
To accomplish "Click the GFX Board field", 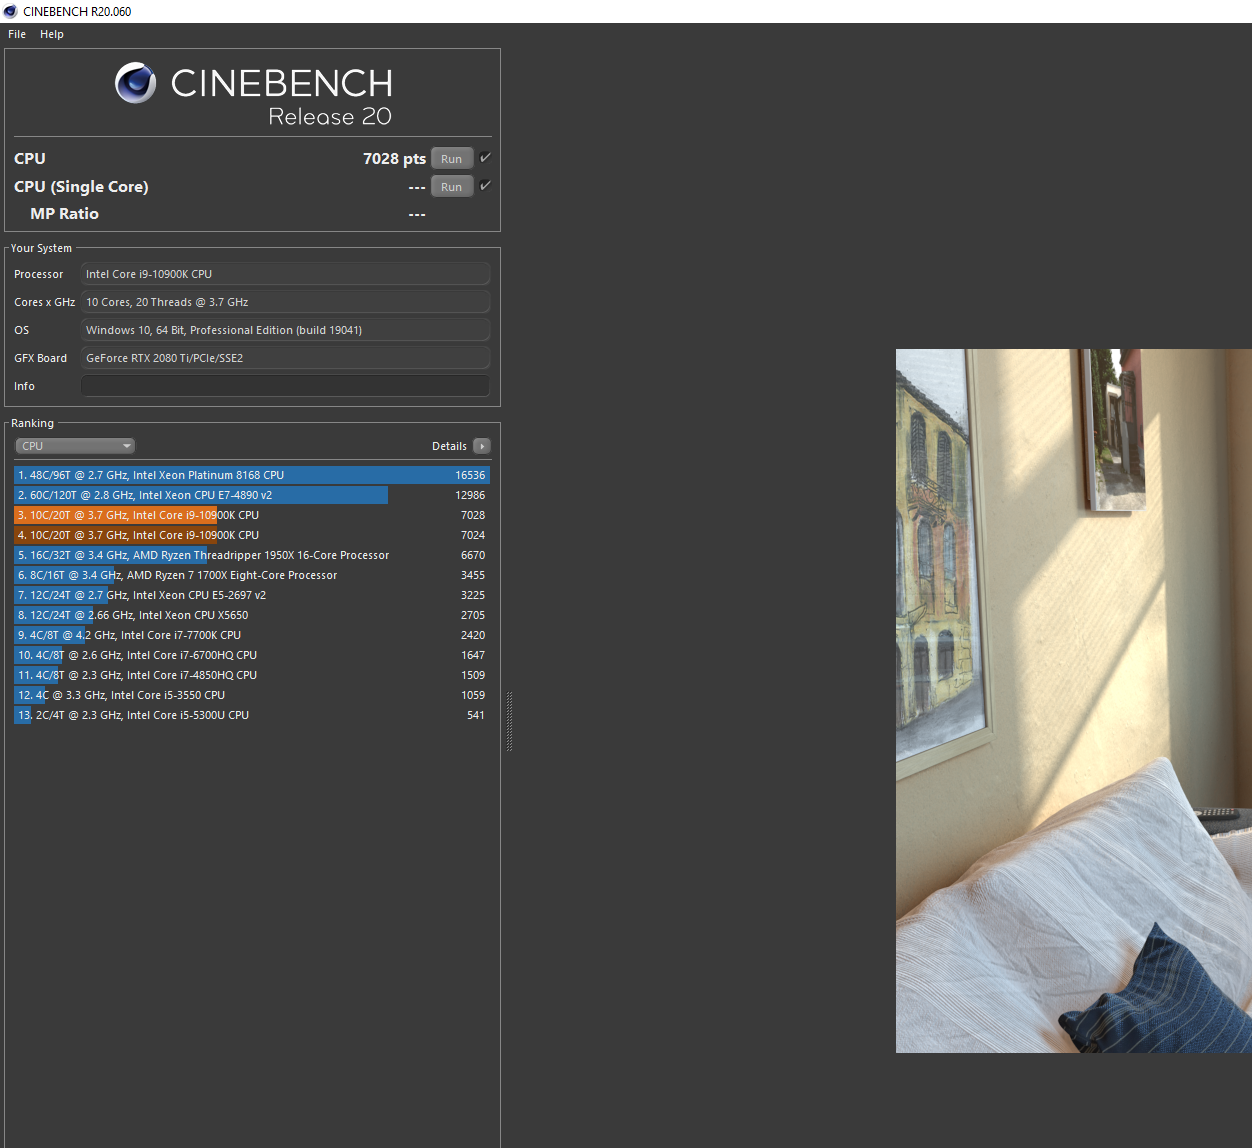I will pos(285,358).
